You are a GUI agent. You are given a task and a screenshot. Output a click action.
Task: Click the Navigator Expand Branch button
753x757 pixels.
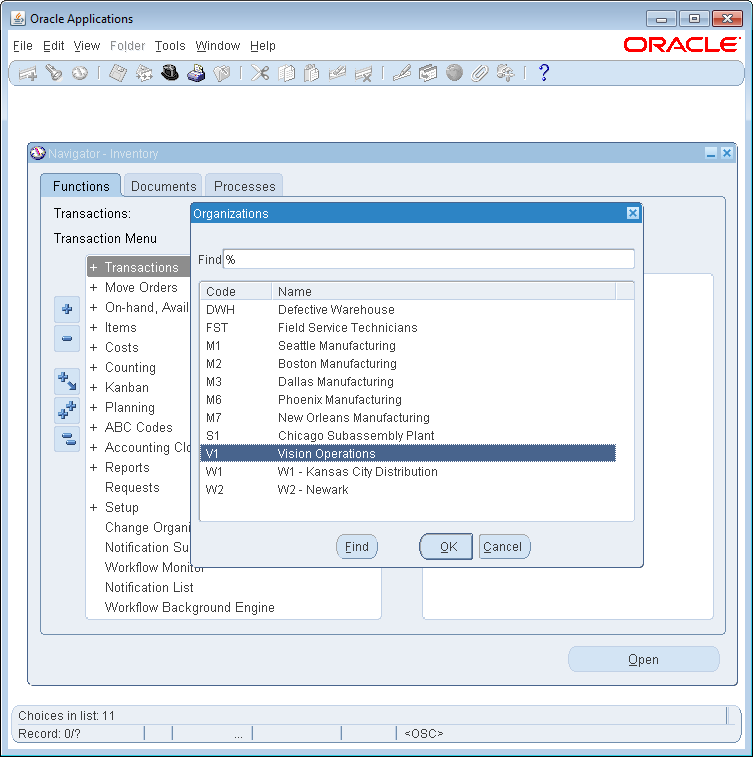(x=67, y=381)
